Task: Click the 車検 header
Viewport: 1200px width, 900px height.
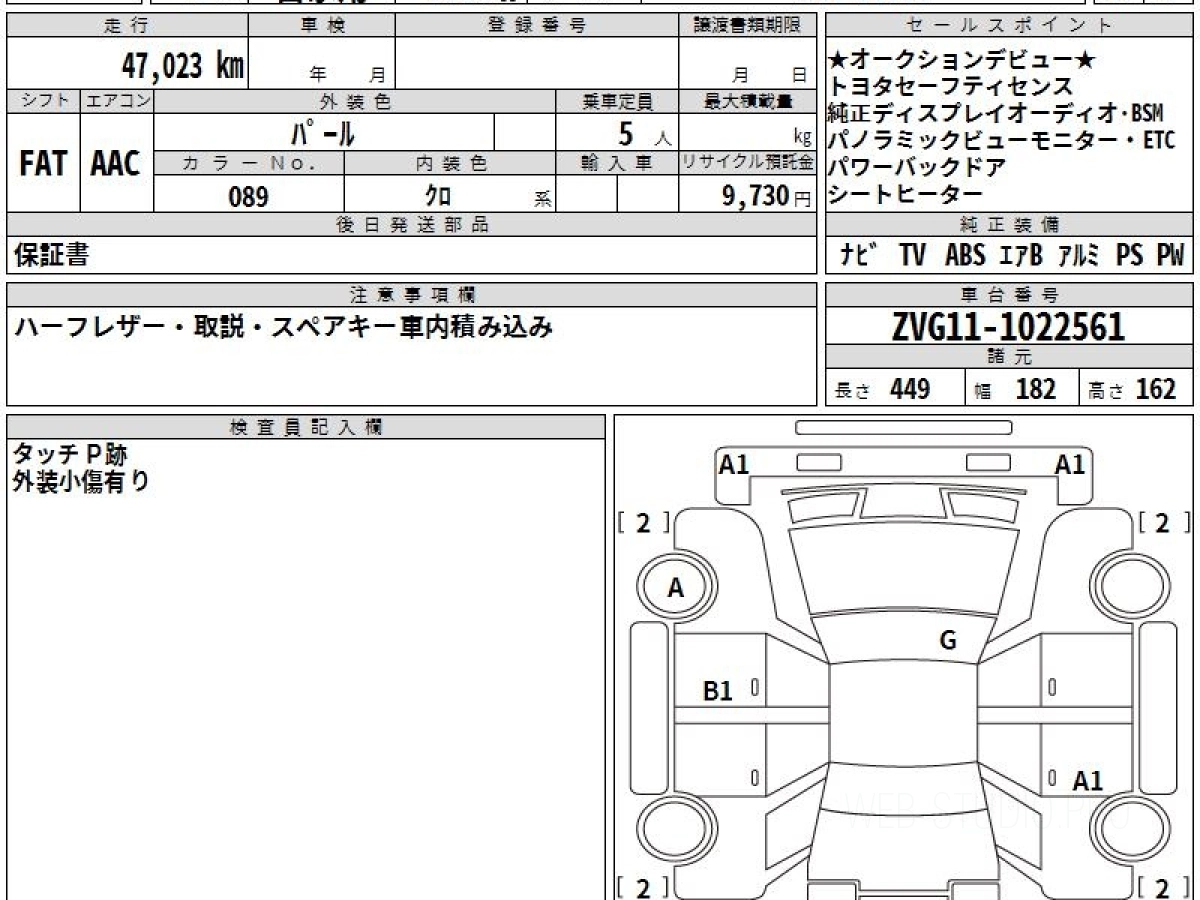Action: pyautogui.click(x=322, y=26)
